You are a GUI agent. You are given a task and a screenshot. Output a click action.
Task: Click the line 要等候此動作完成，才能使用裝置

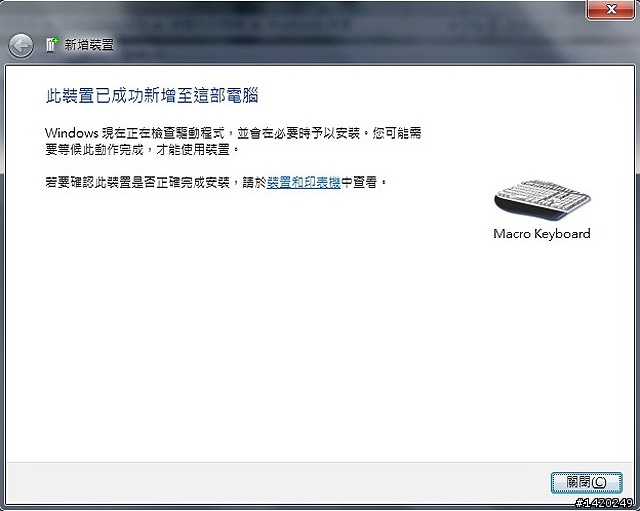pos(142,150)
